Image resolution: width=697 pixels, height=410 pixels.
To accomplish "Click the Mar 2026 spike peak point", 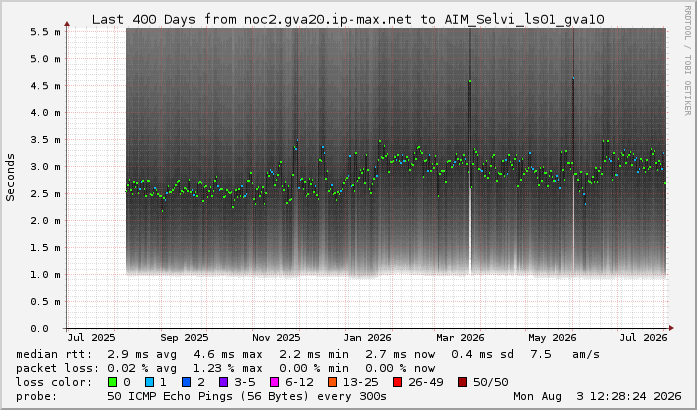I will click(470, 81).
